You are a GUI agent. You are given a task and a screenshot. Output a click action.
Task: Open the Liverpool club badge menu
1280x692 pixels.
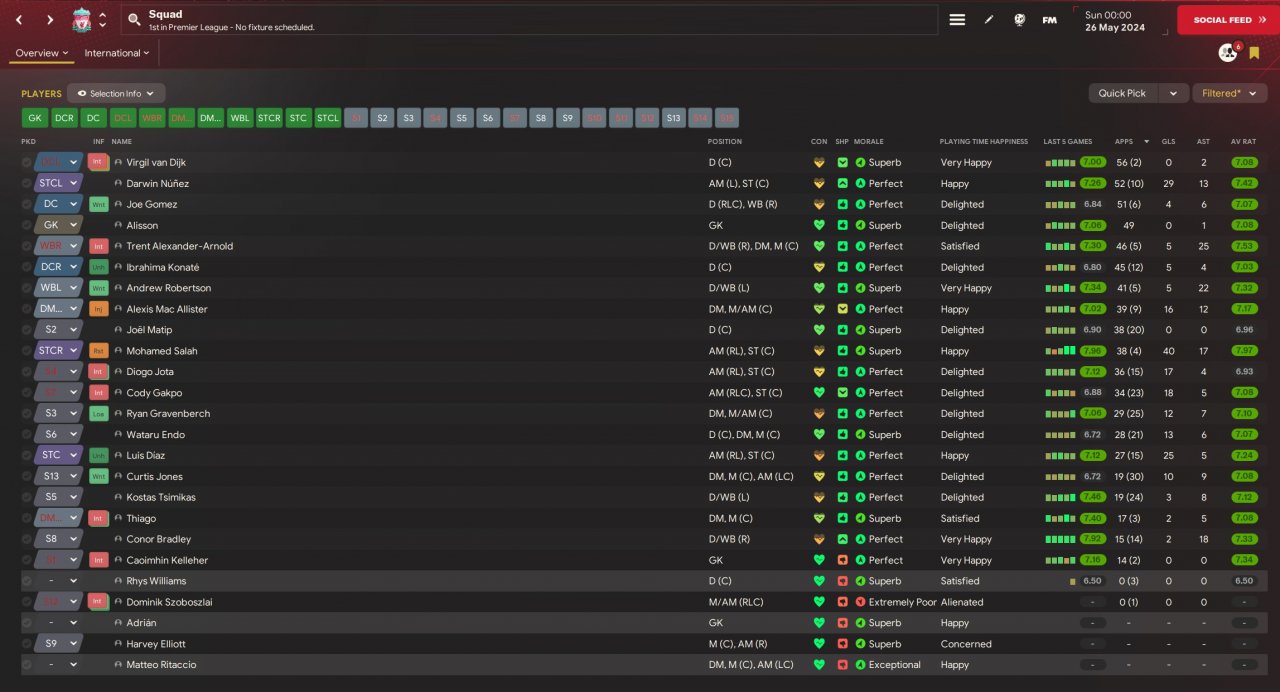point(82,20)
